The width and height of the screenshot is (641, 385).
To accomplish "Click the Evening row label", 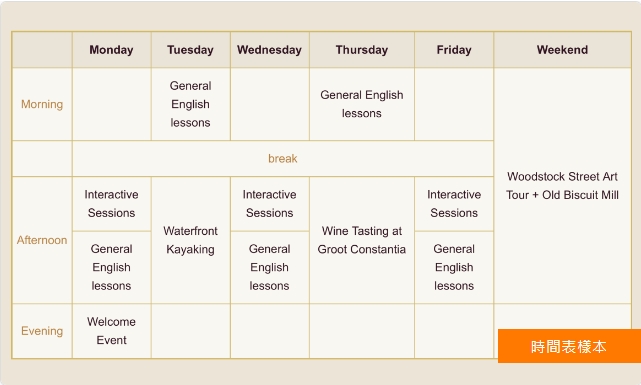I will [42, 331].
